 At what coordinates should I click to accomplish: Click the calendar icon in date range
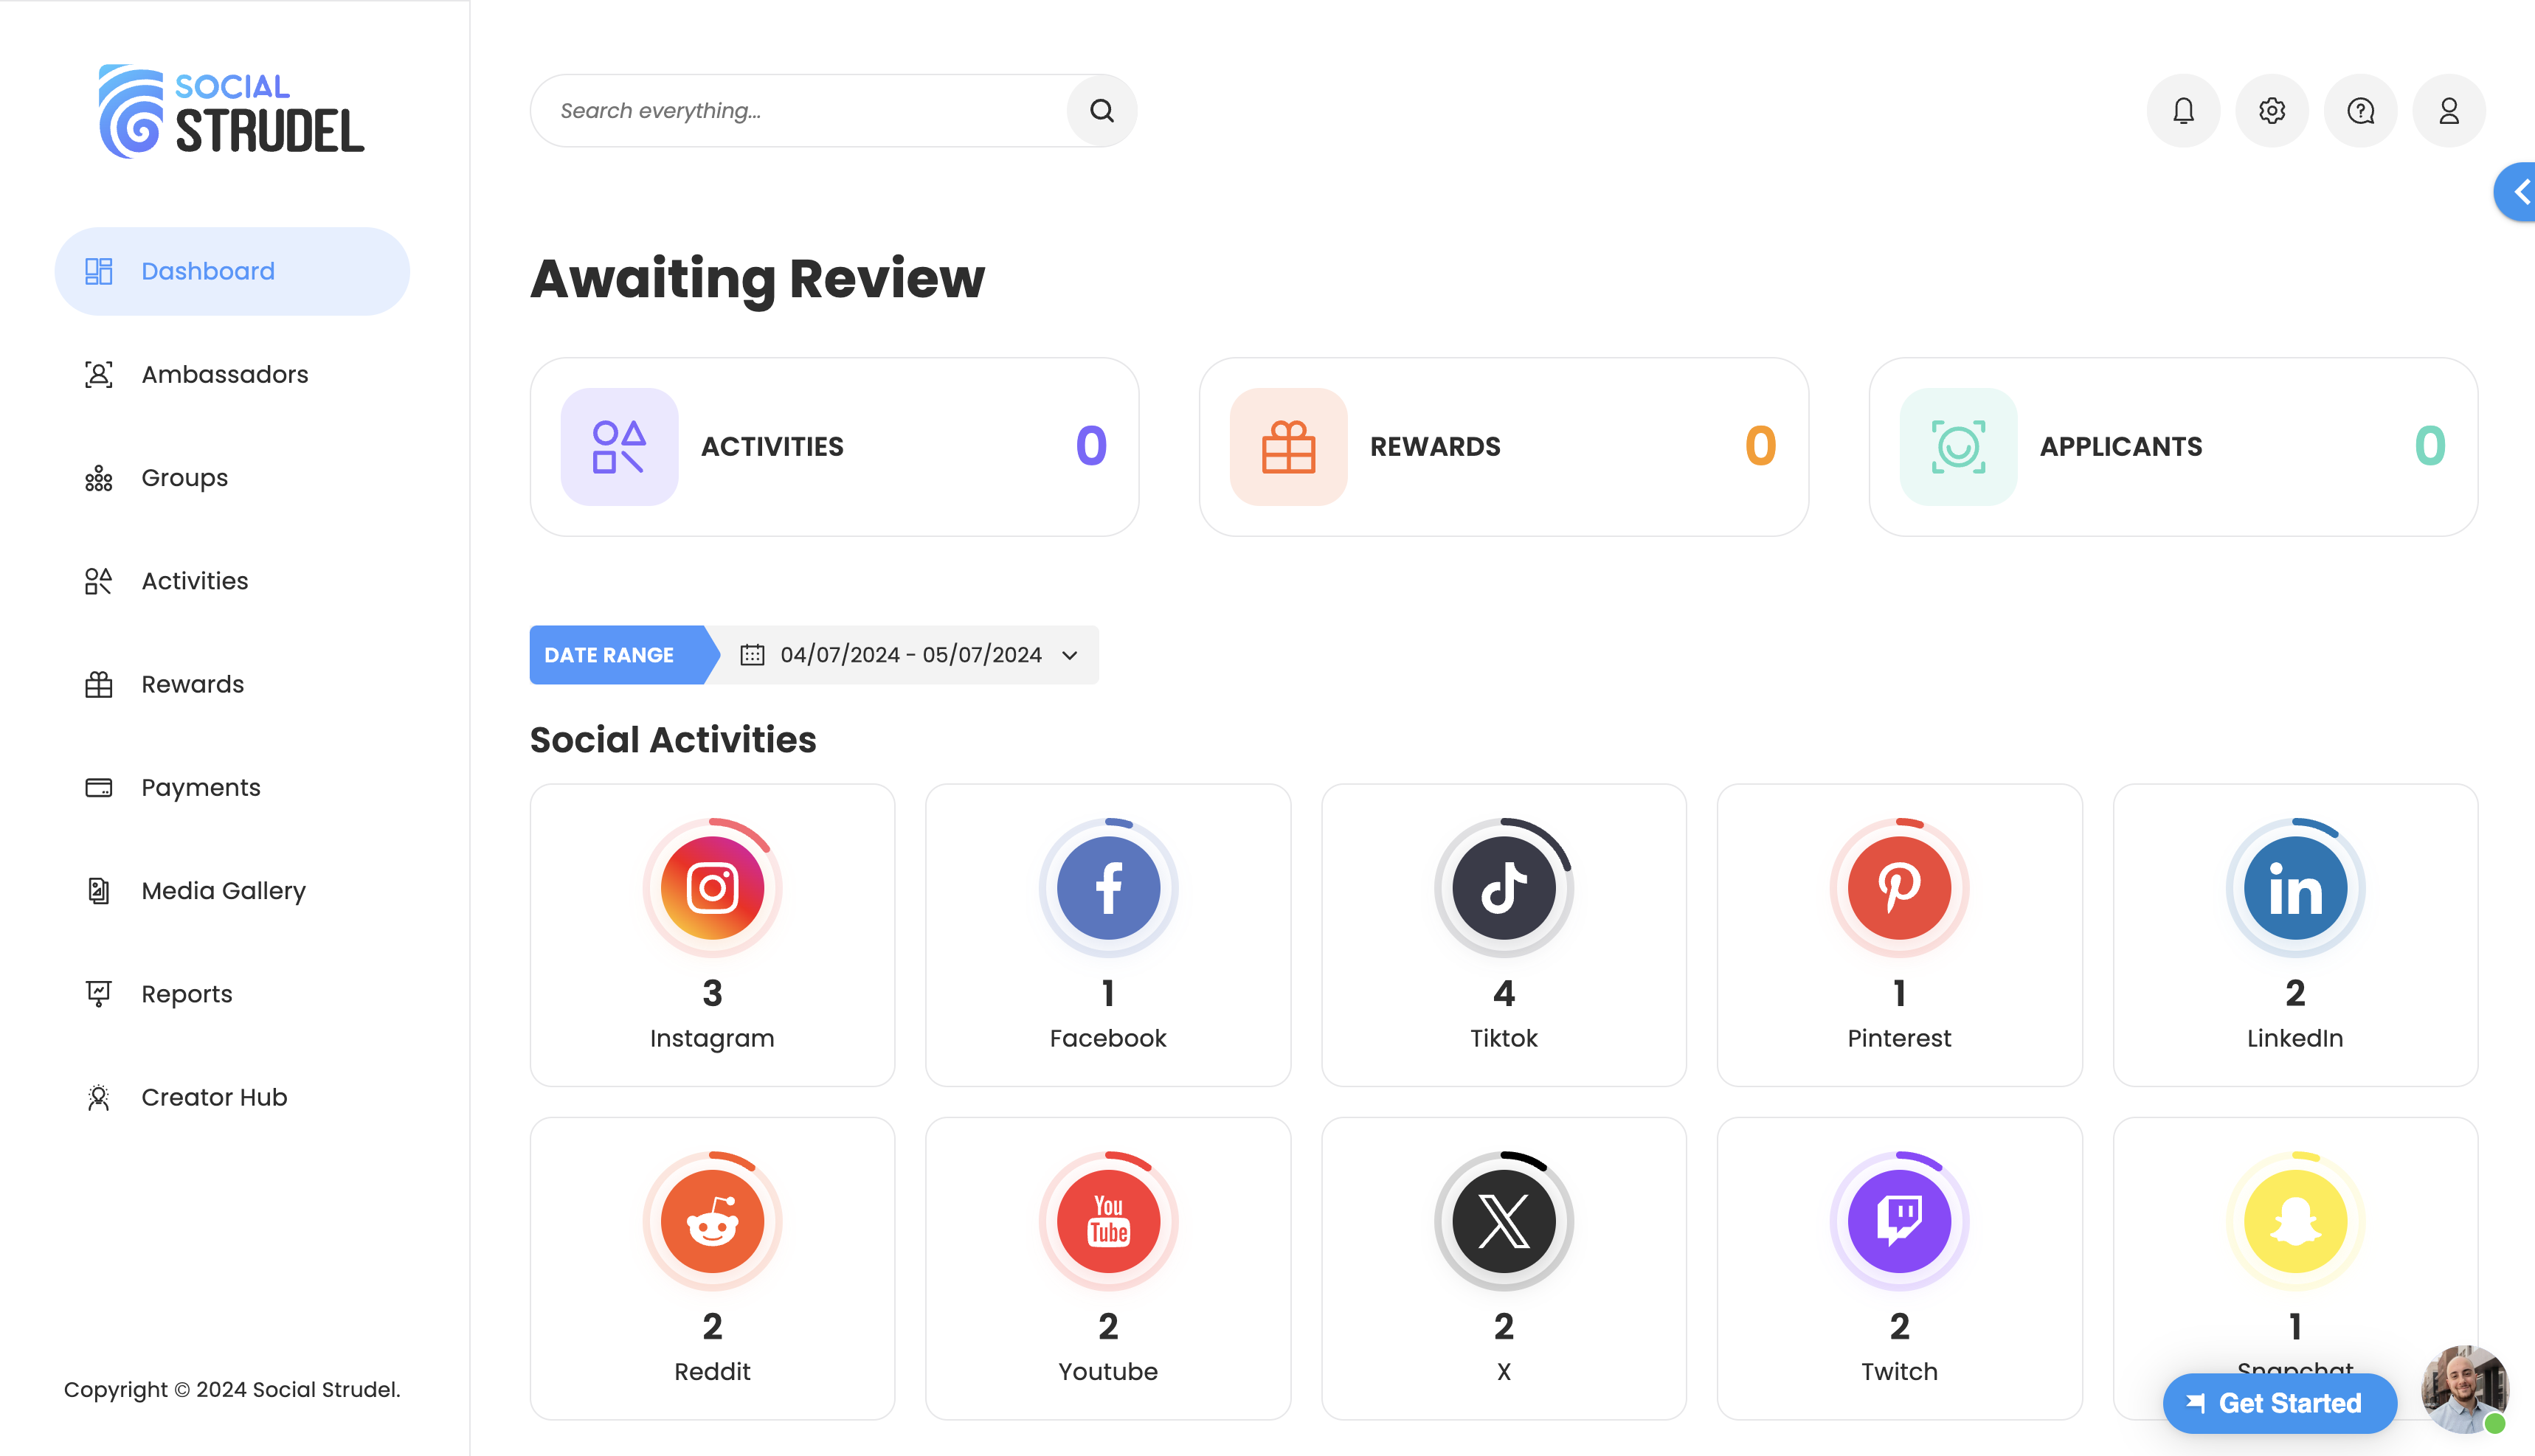[752, 655]
